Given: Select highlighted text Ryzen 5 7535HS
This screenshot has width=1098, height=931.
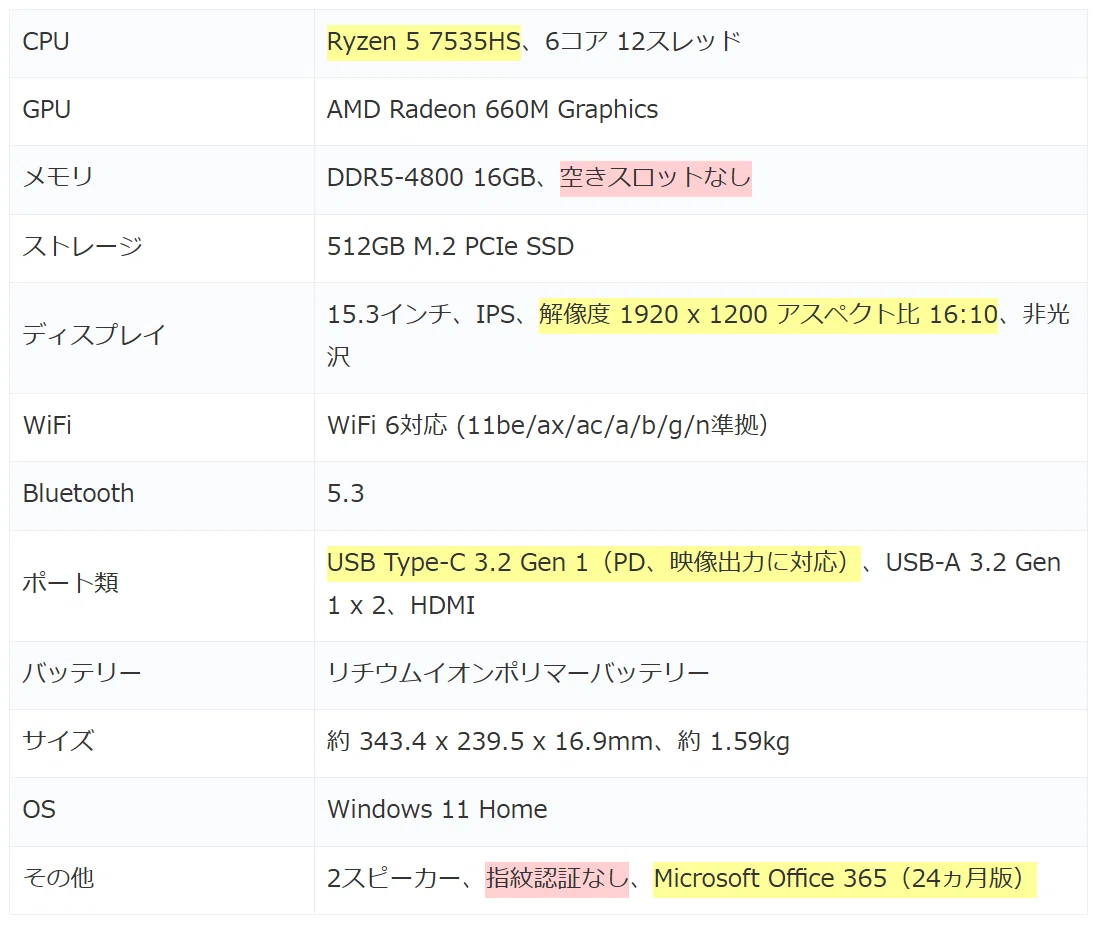Looking at the screenshot, I should (424, 41).
